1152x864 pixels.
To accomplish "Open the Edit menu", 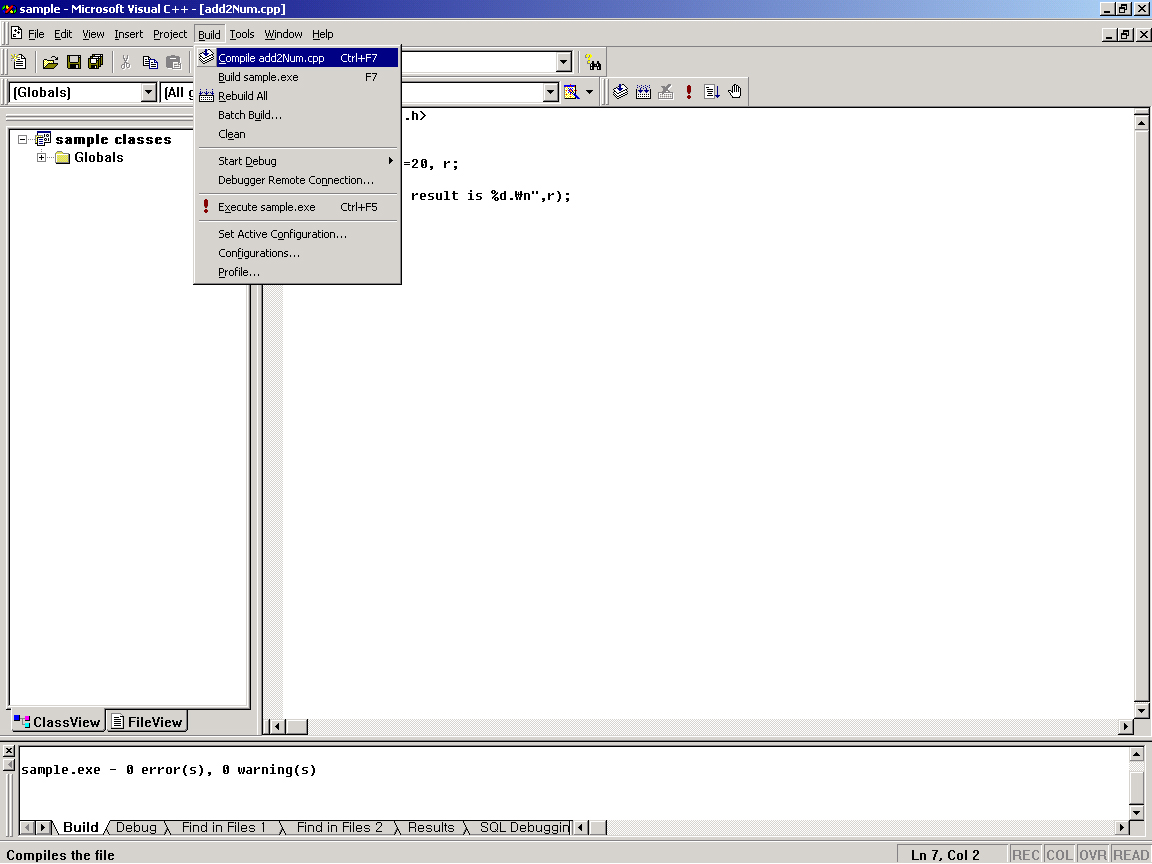I will tap(63, 34).
